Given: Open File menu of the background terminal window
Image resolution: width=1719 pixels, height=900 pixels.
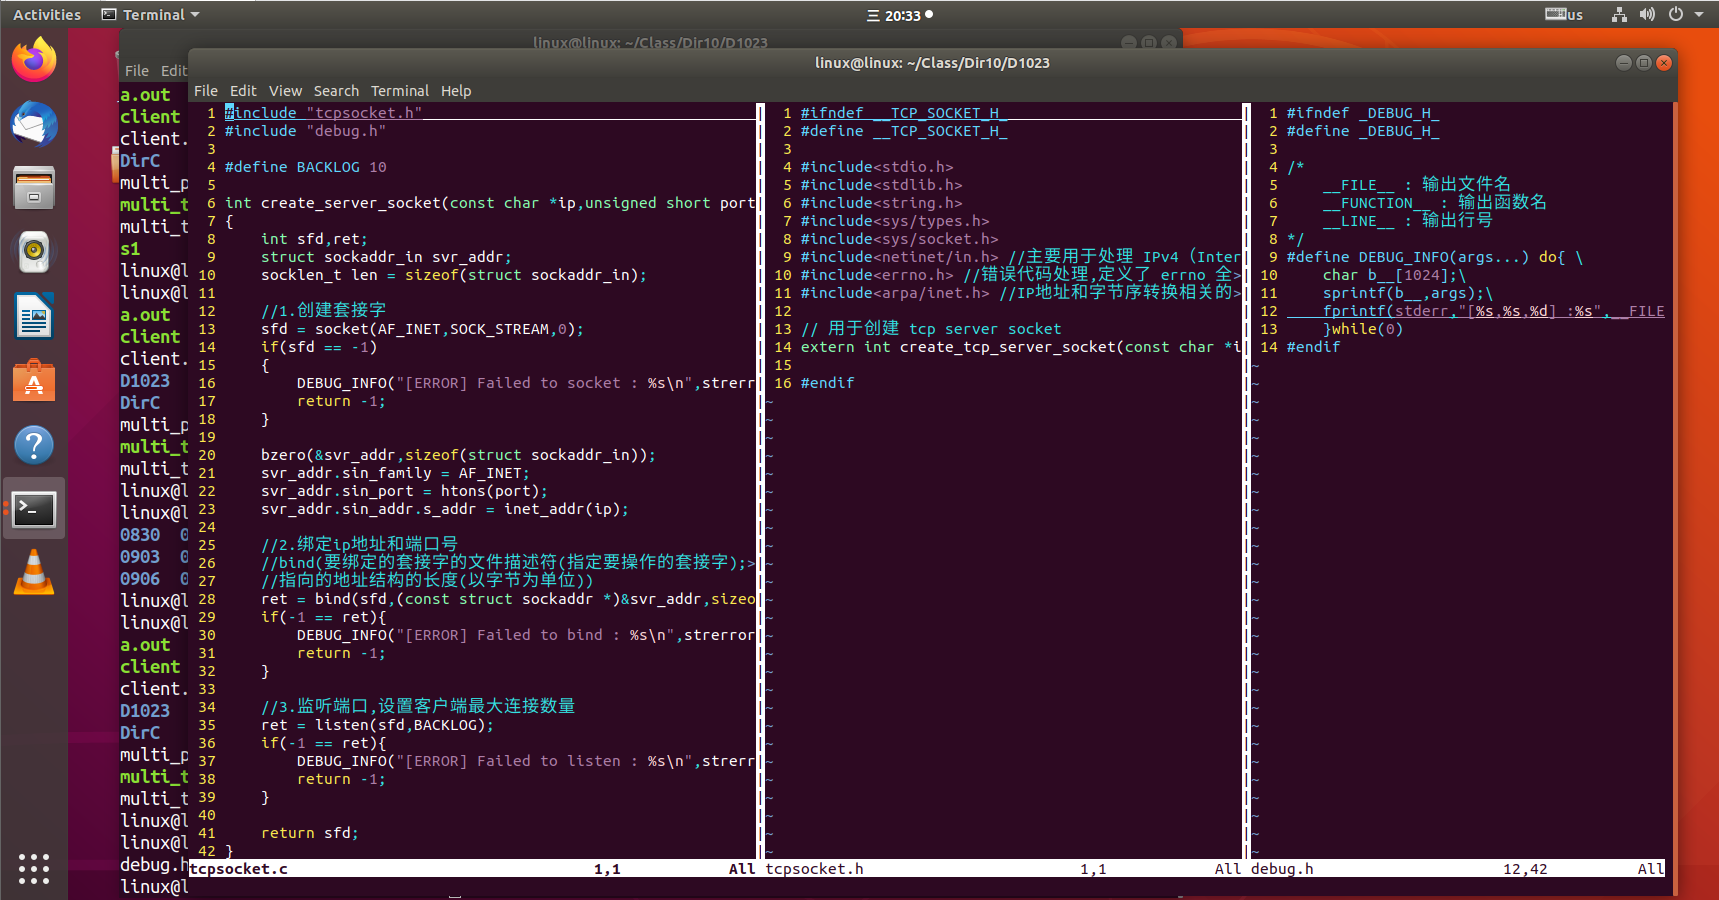Looking at the screenshot, I should coord(137,71).
